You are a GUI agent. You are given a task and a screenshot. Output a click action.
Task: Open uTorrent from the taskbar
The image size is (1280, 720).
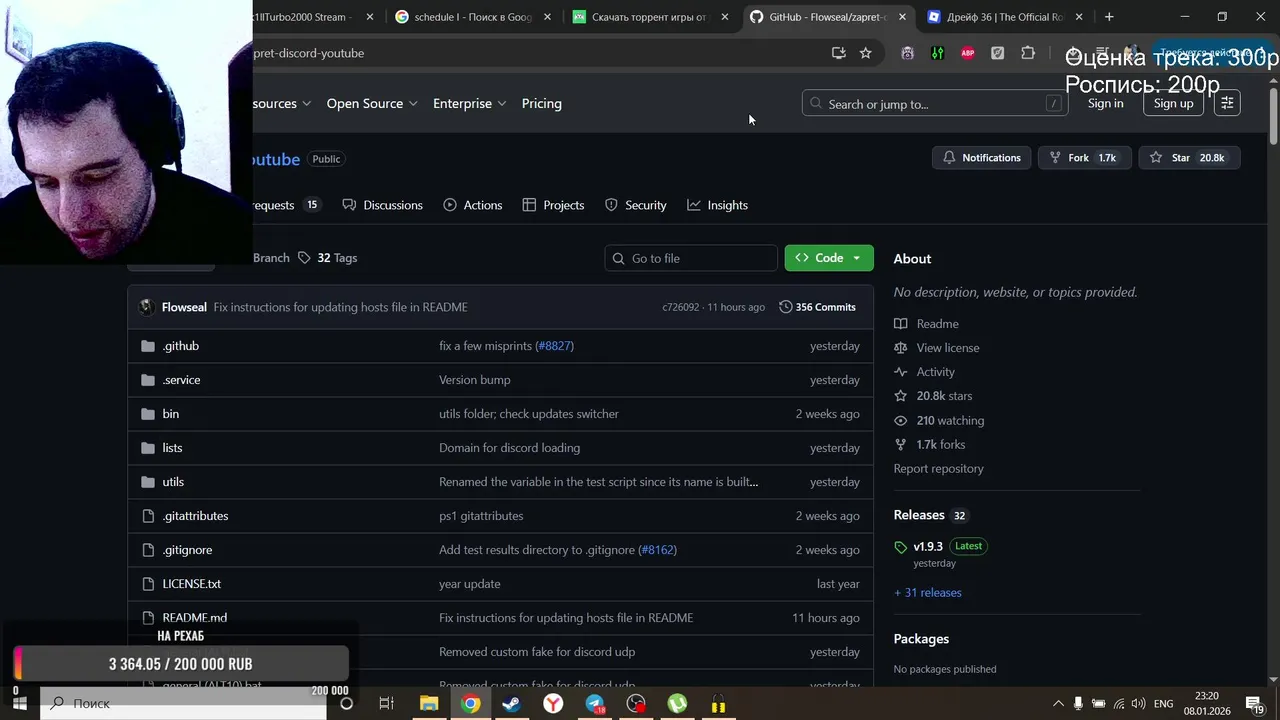[677, 703]
